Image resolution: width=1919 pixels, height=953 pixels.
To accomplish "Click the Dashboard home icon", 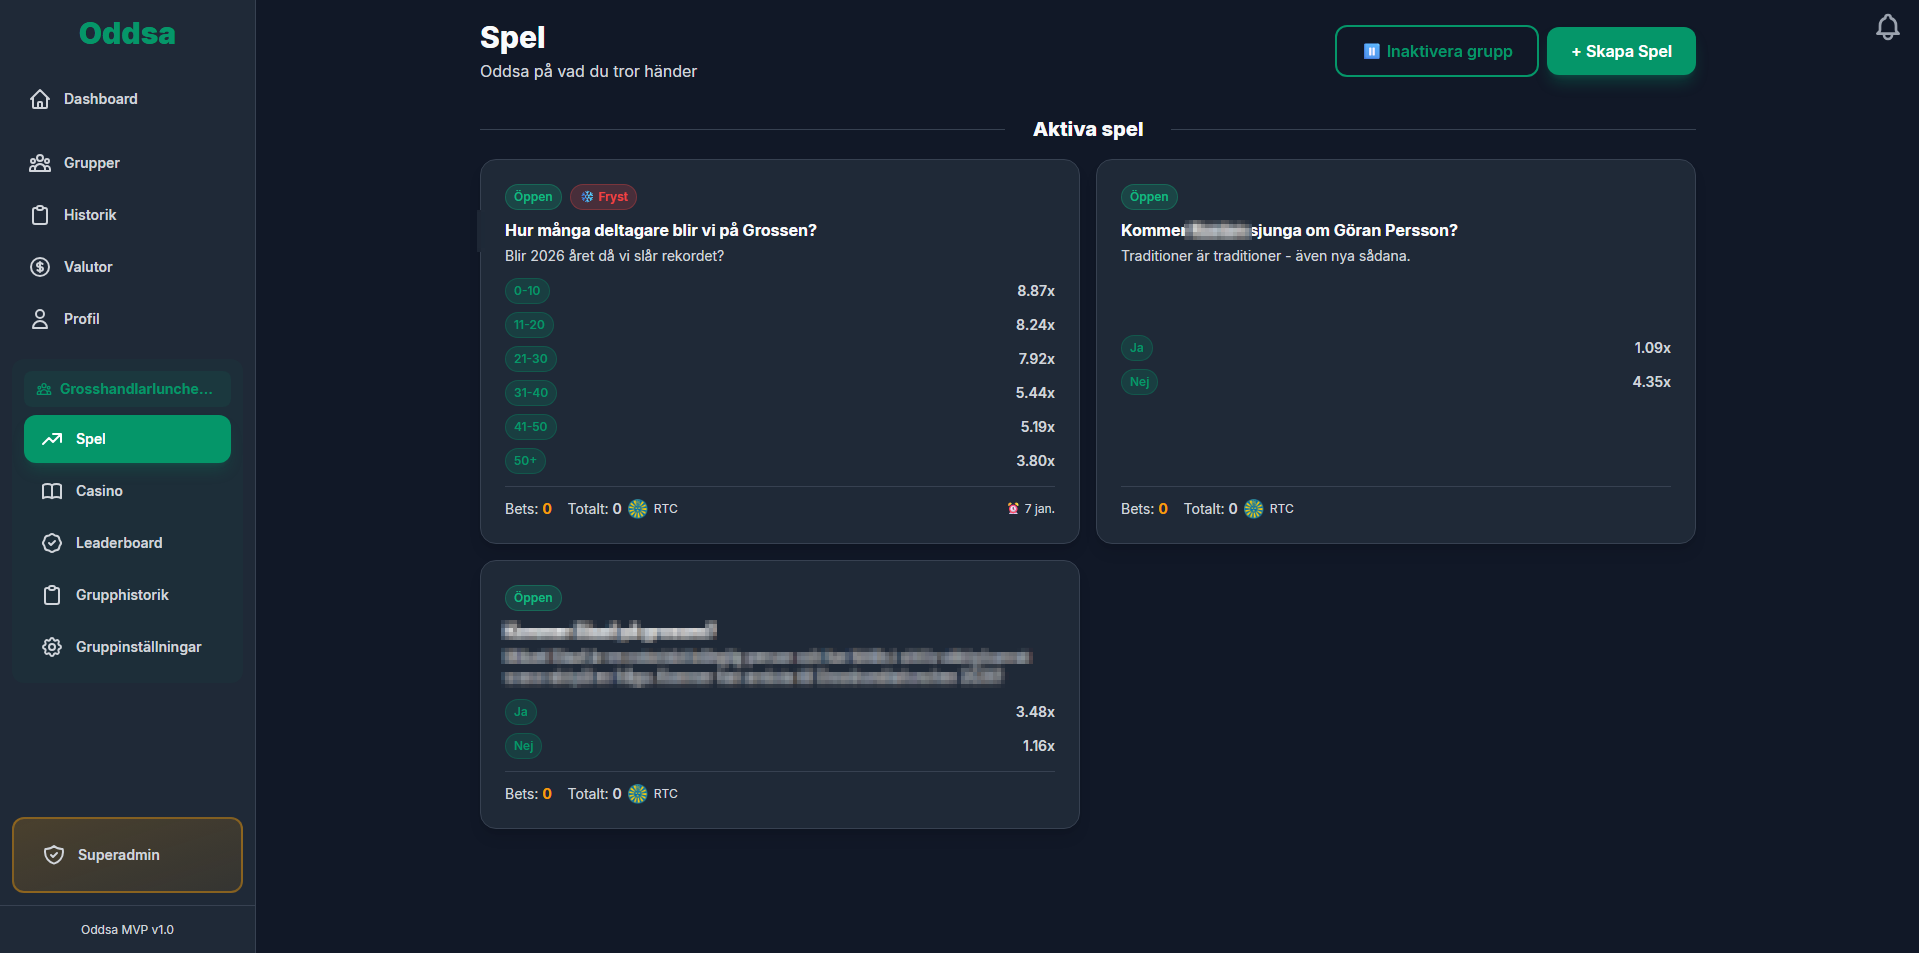I will 40,99.
